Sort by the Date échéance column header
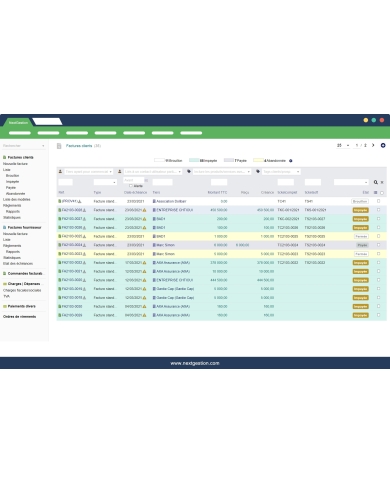This screenshot has width=390, height=484. point(135,192)
